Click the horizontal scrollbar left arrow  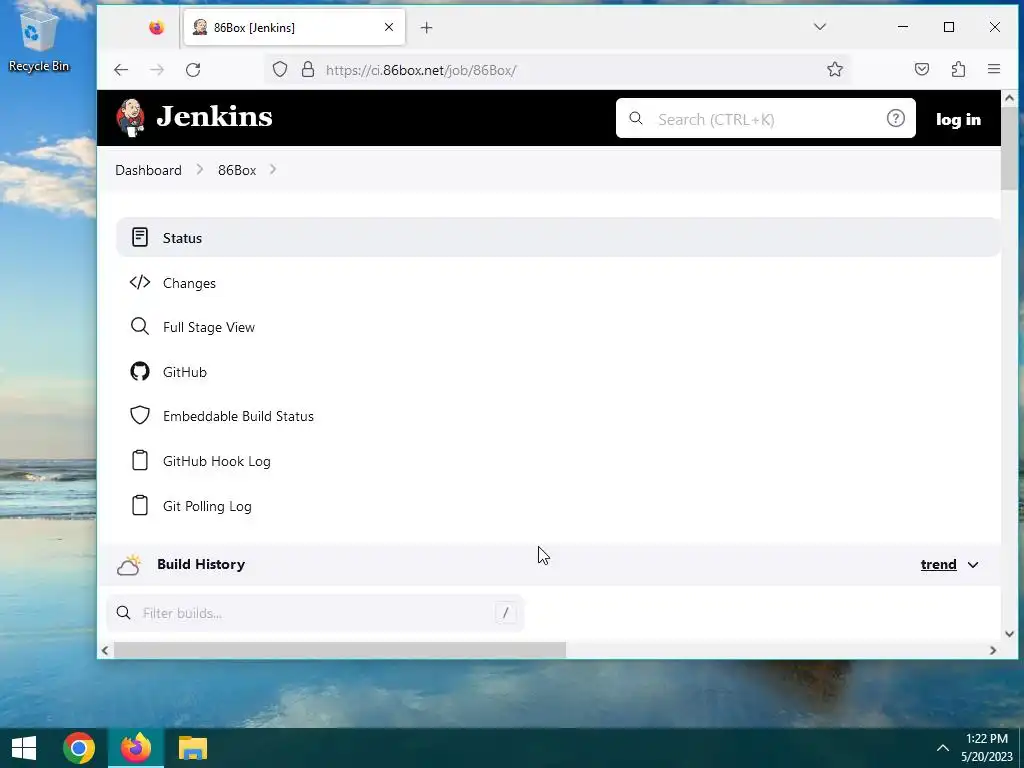click(105, 650)
